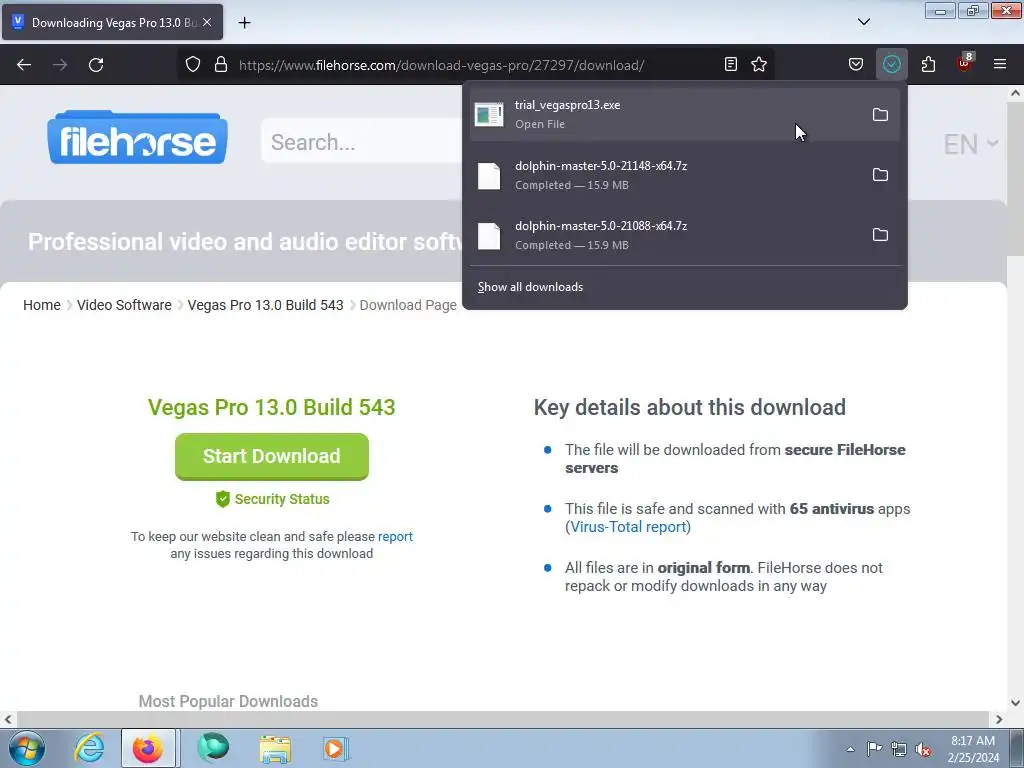Open a new browser tab

pos(244,23)
